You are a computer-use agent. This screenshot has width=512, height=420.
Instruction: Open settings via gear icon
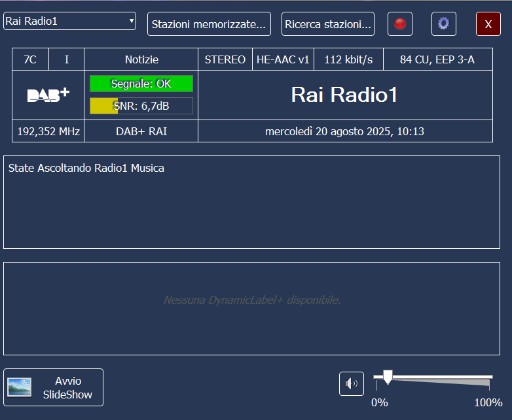click(443, 24)
